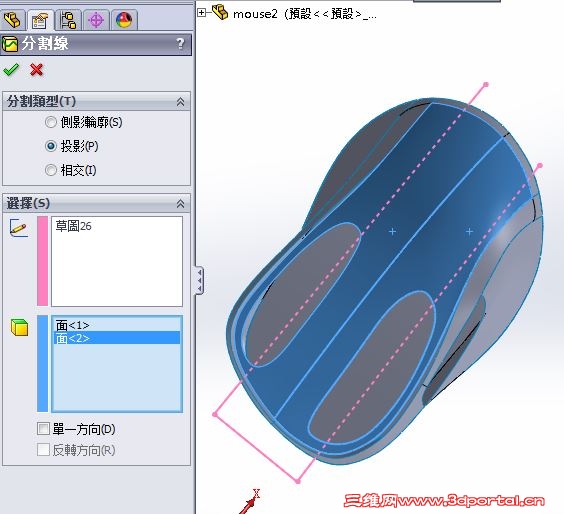Select the 側影輪廓(S) radio option

pos(51,122)
